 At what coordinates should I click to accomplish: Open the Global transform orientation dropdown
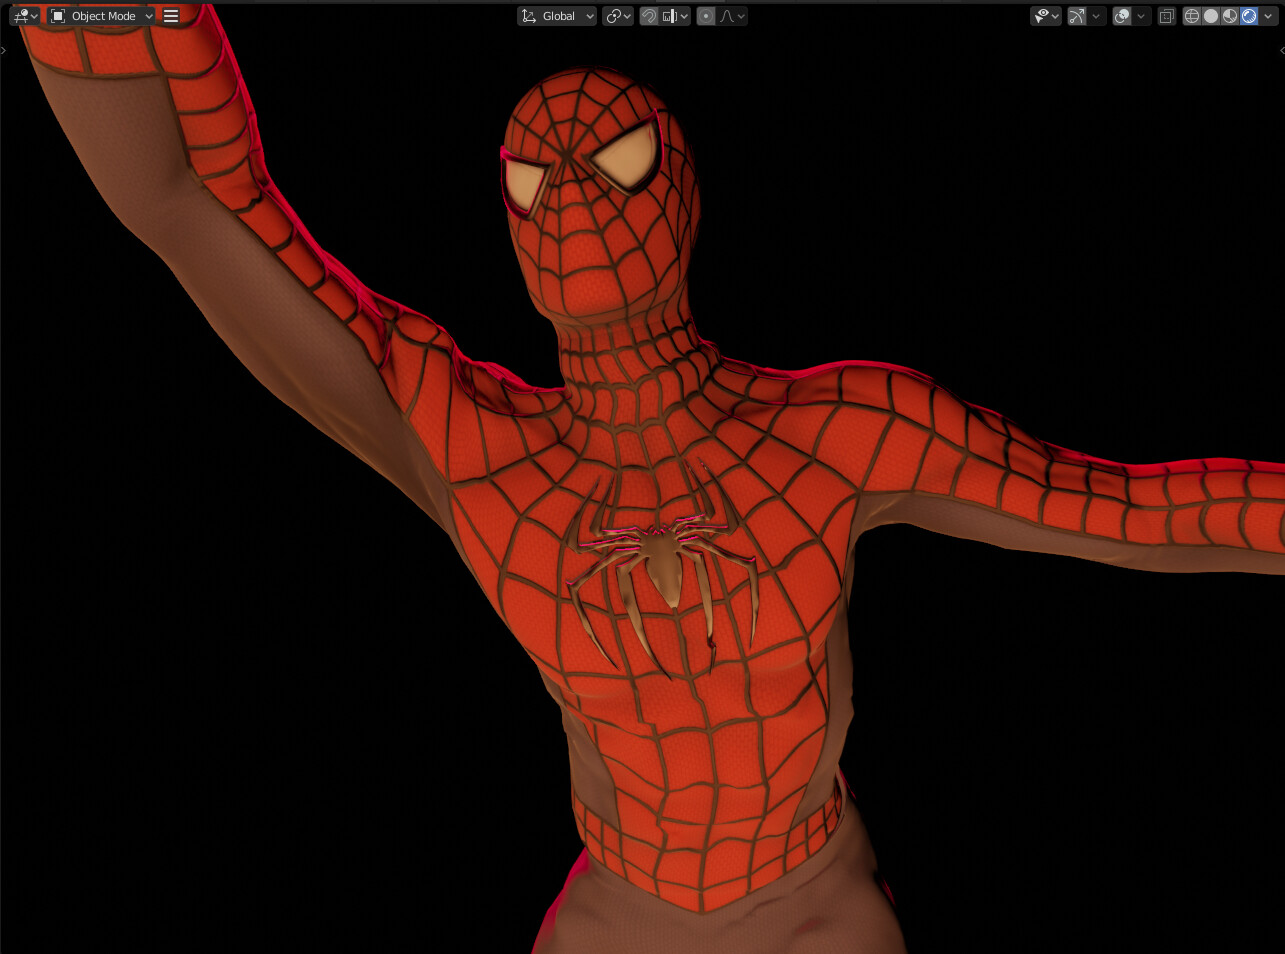coord(557,16)
